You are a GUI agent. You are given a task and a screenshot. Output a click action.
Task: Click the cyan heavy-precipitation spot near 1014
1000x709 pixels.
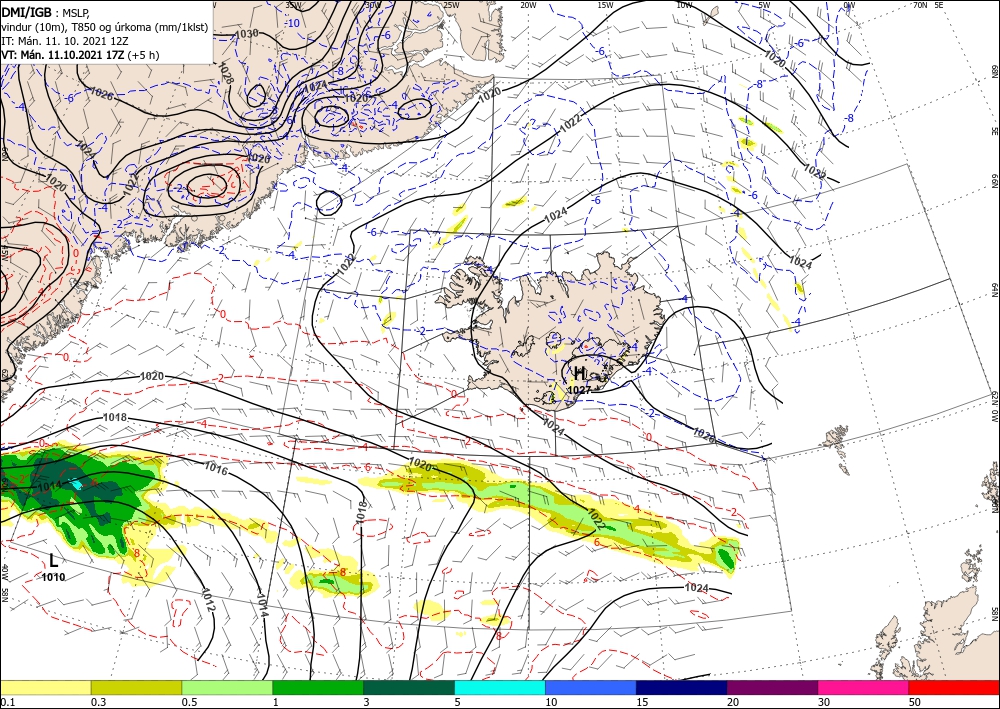[76, 485]
